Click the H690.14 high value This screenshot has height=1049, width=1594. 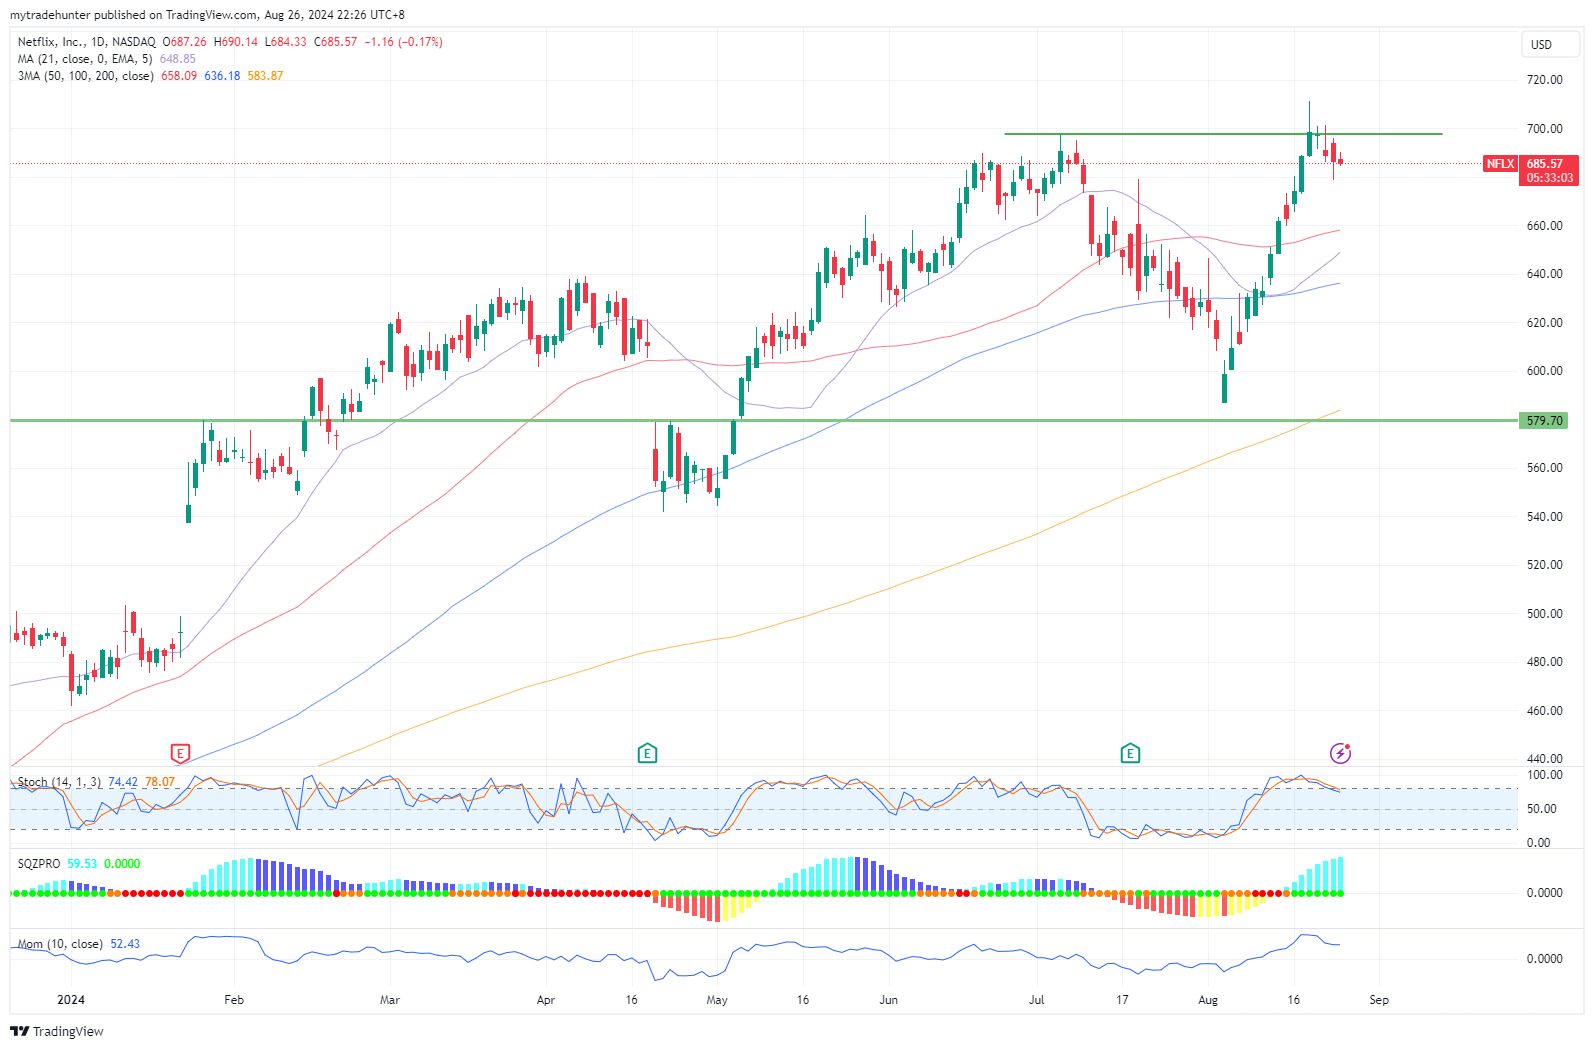click(235, 42)
